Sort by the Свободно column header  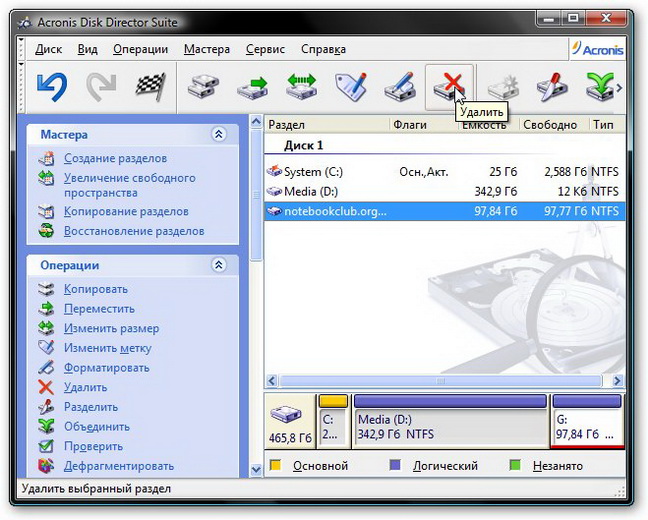tap(554, 124)
